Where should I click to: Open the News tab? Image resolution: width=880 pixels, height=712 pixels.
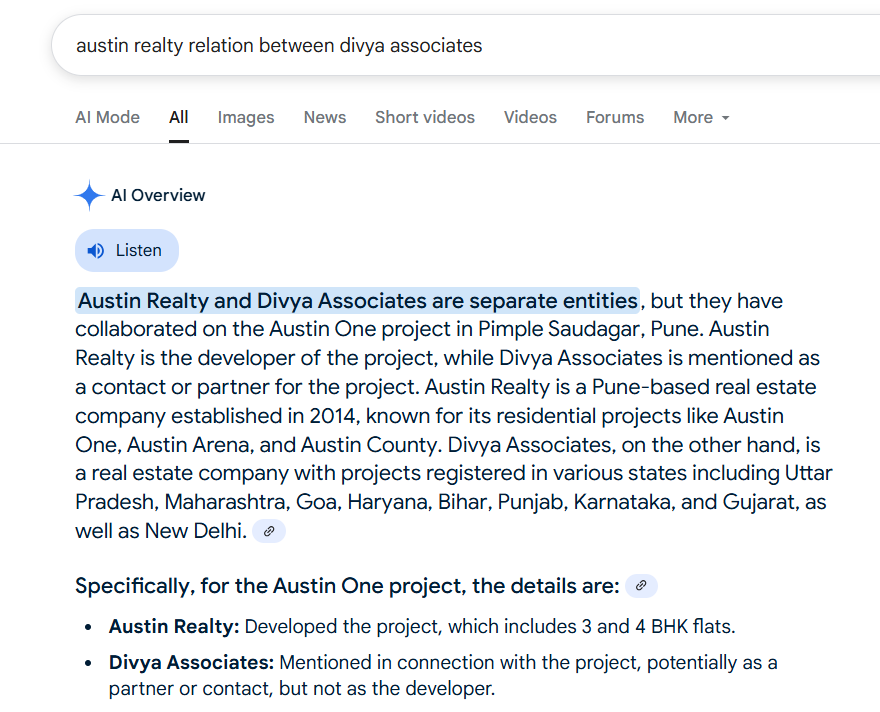(325, 117)
